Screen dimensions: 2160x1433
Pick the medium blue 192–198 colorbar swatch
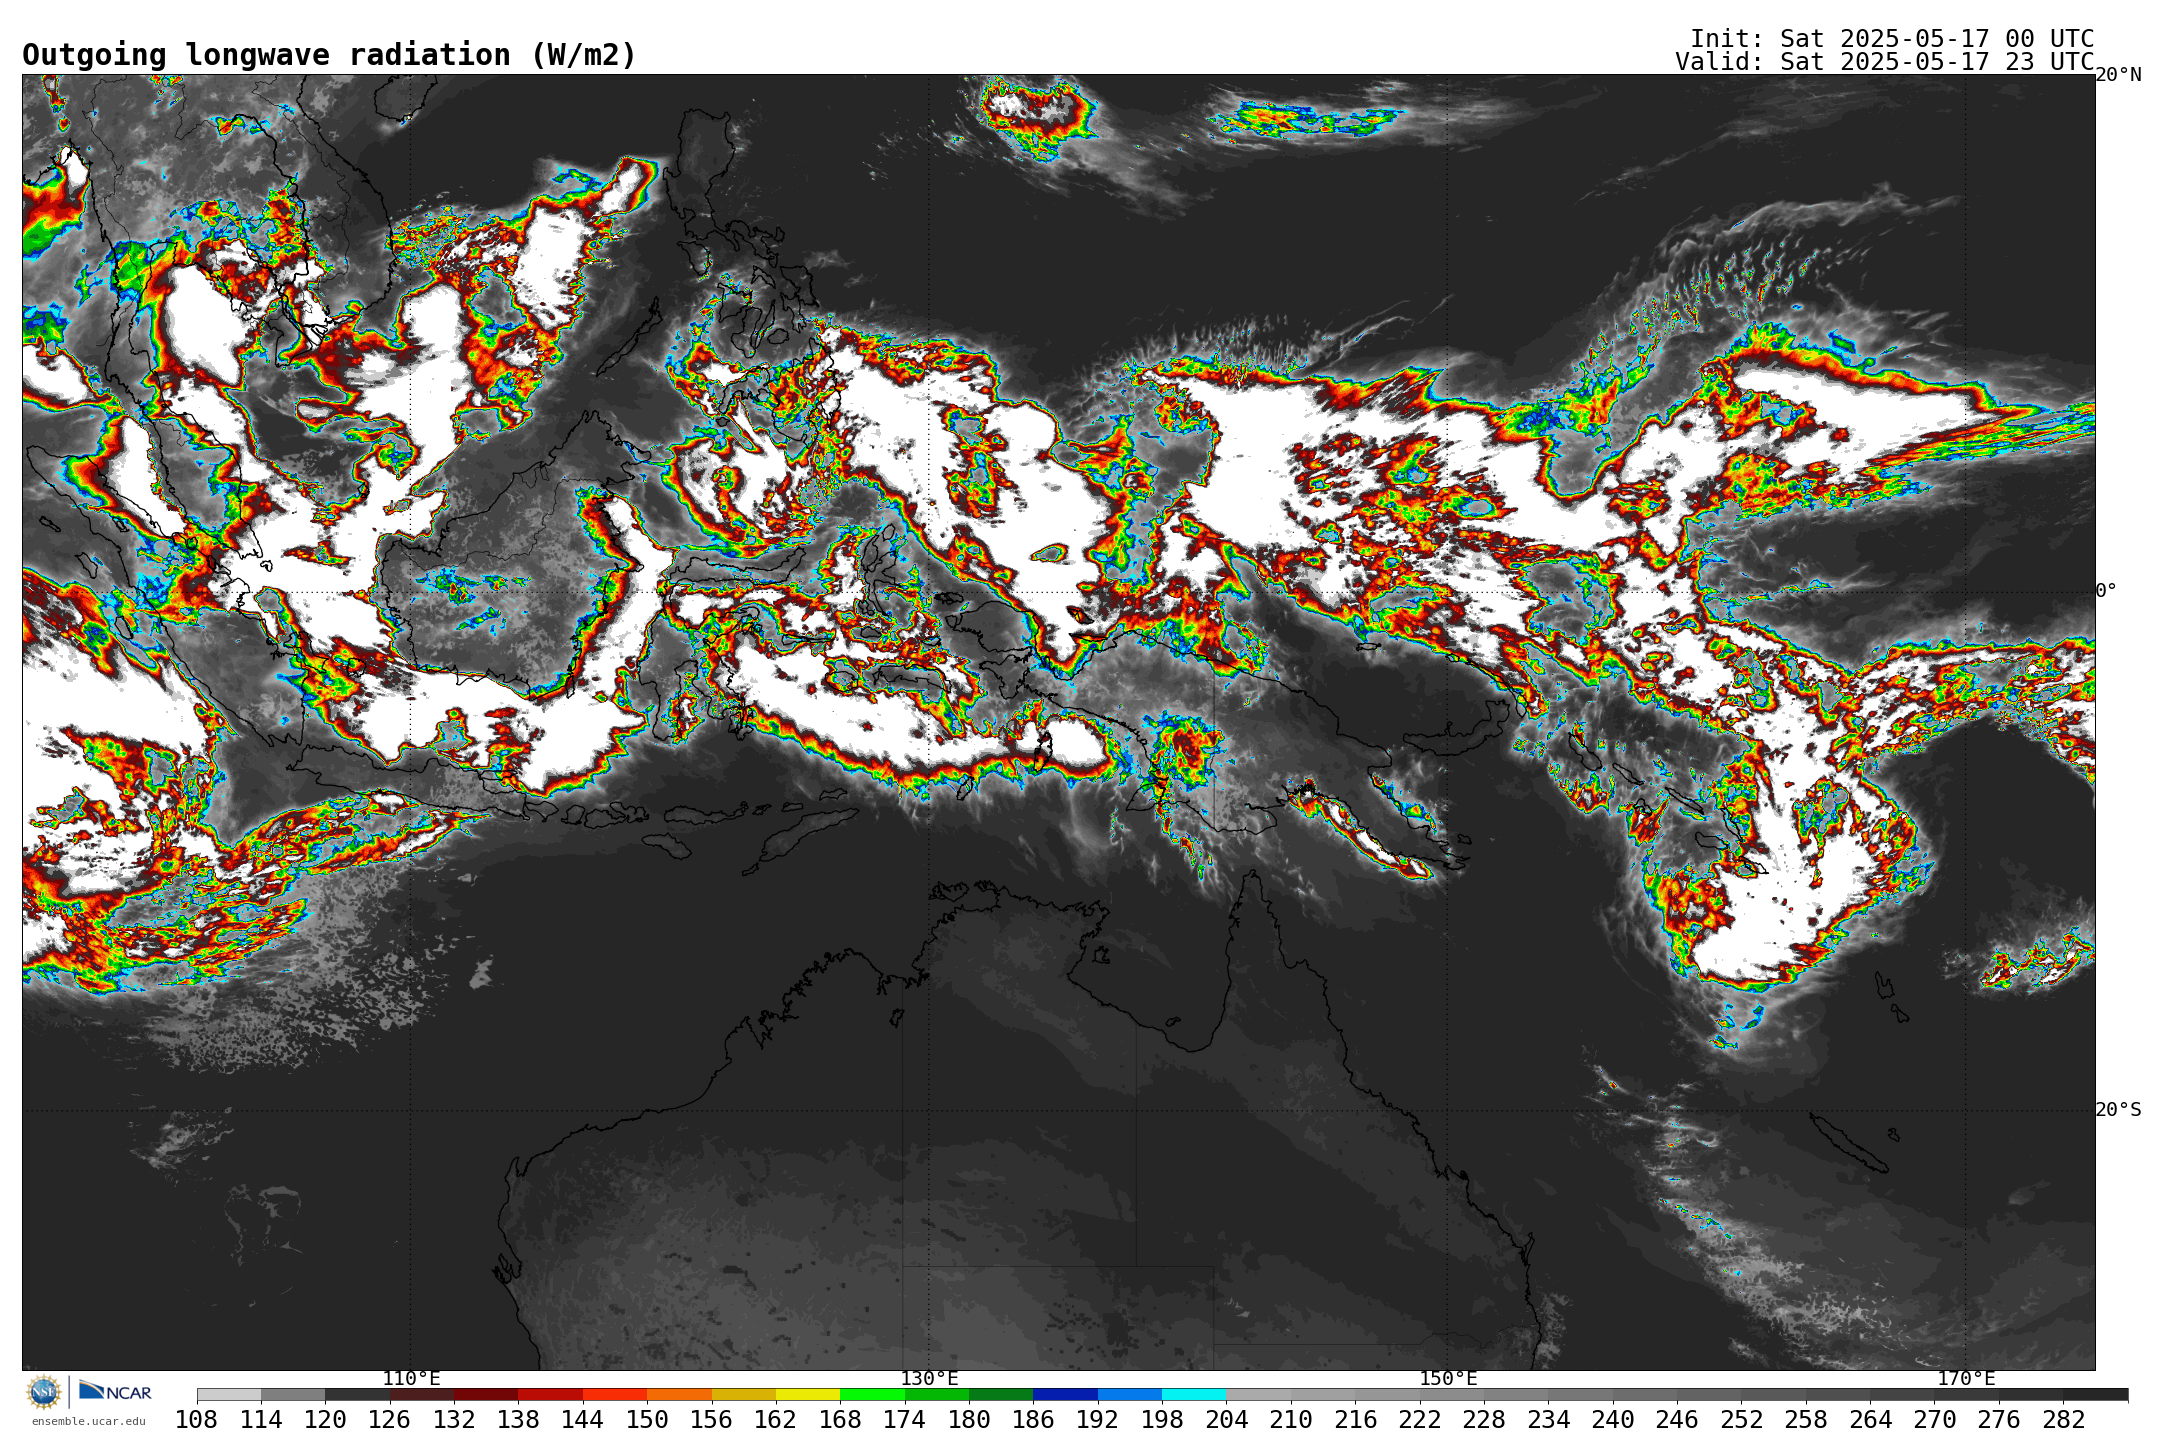click(x=1129, y=1395)
